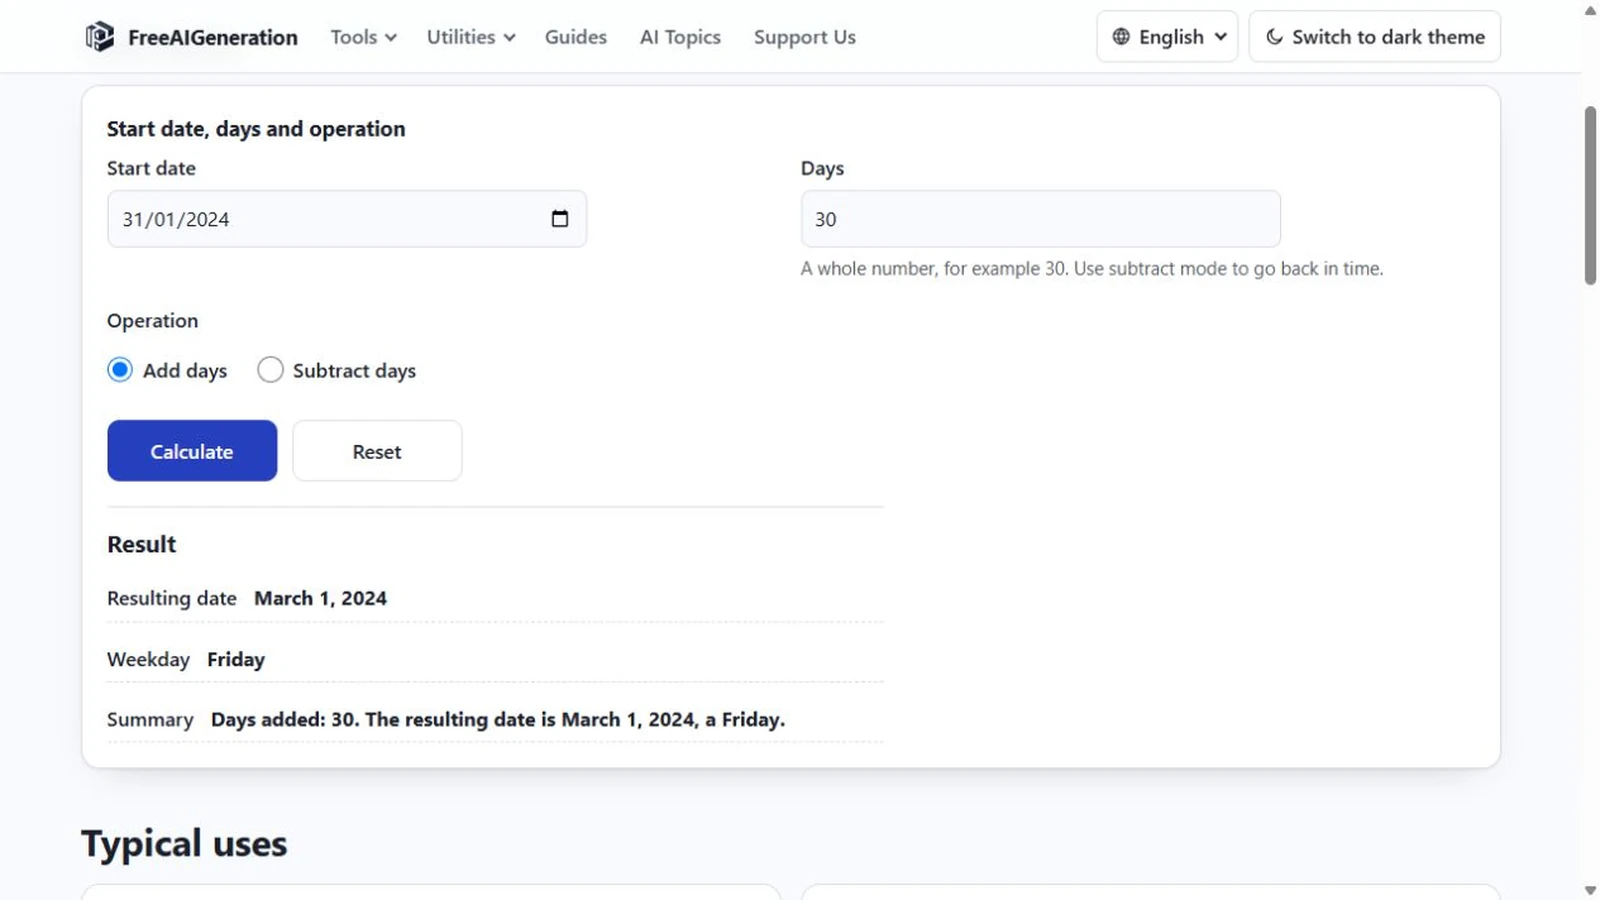The height and width of the screenshot is (900, 1600).
Task: Click the FreeAIGeneration site name
Action: tap(213, 38)
